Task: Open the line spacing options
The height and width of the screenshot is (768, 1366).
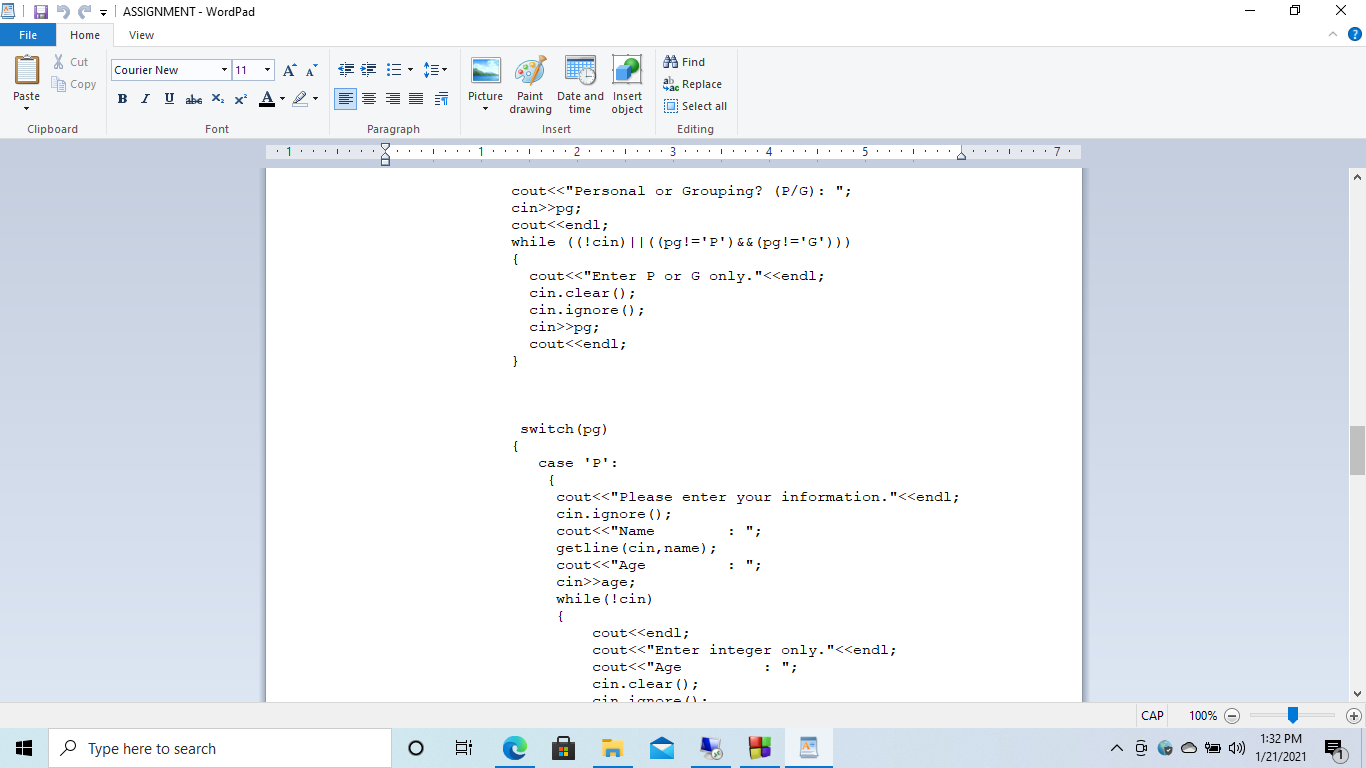Action: (x=435, y=70)
